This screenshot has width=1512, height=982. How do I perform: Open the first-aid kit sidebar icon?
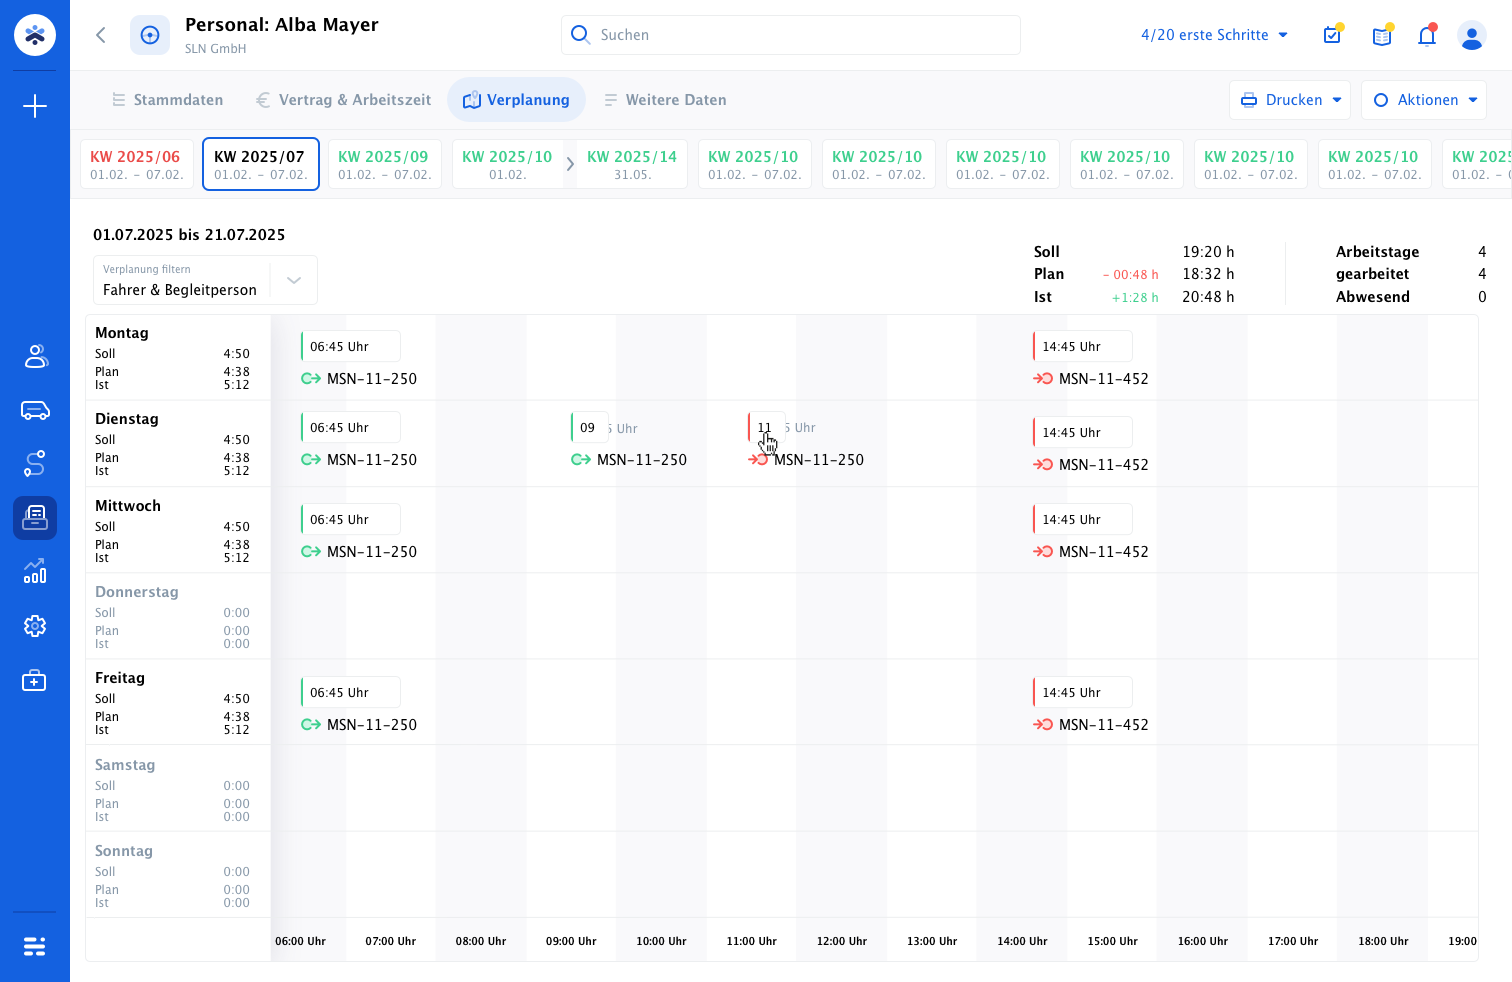35,681
